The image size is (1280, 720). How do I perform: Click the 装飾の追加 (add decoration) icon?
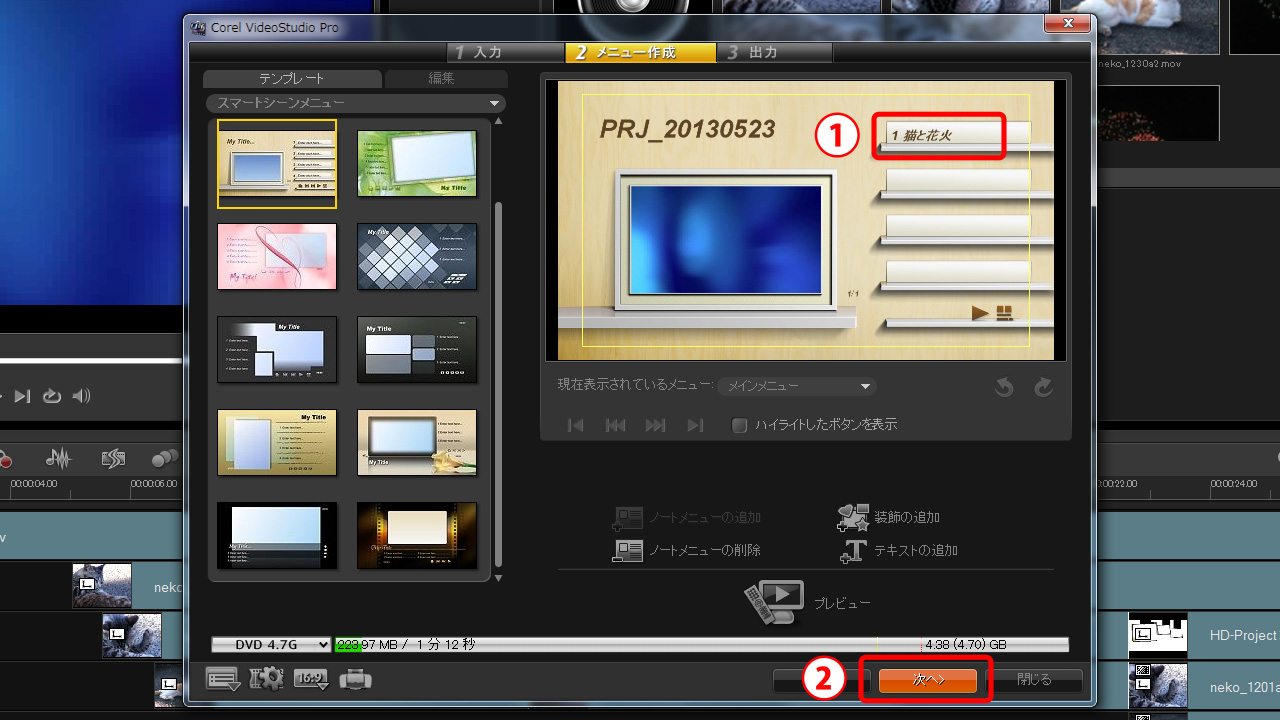tap(852, 517)
